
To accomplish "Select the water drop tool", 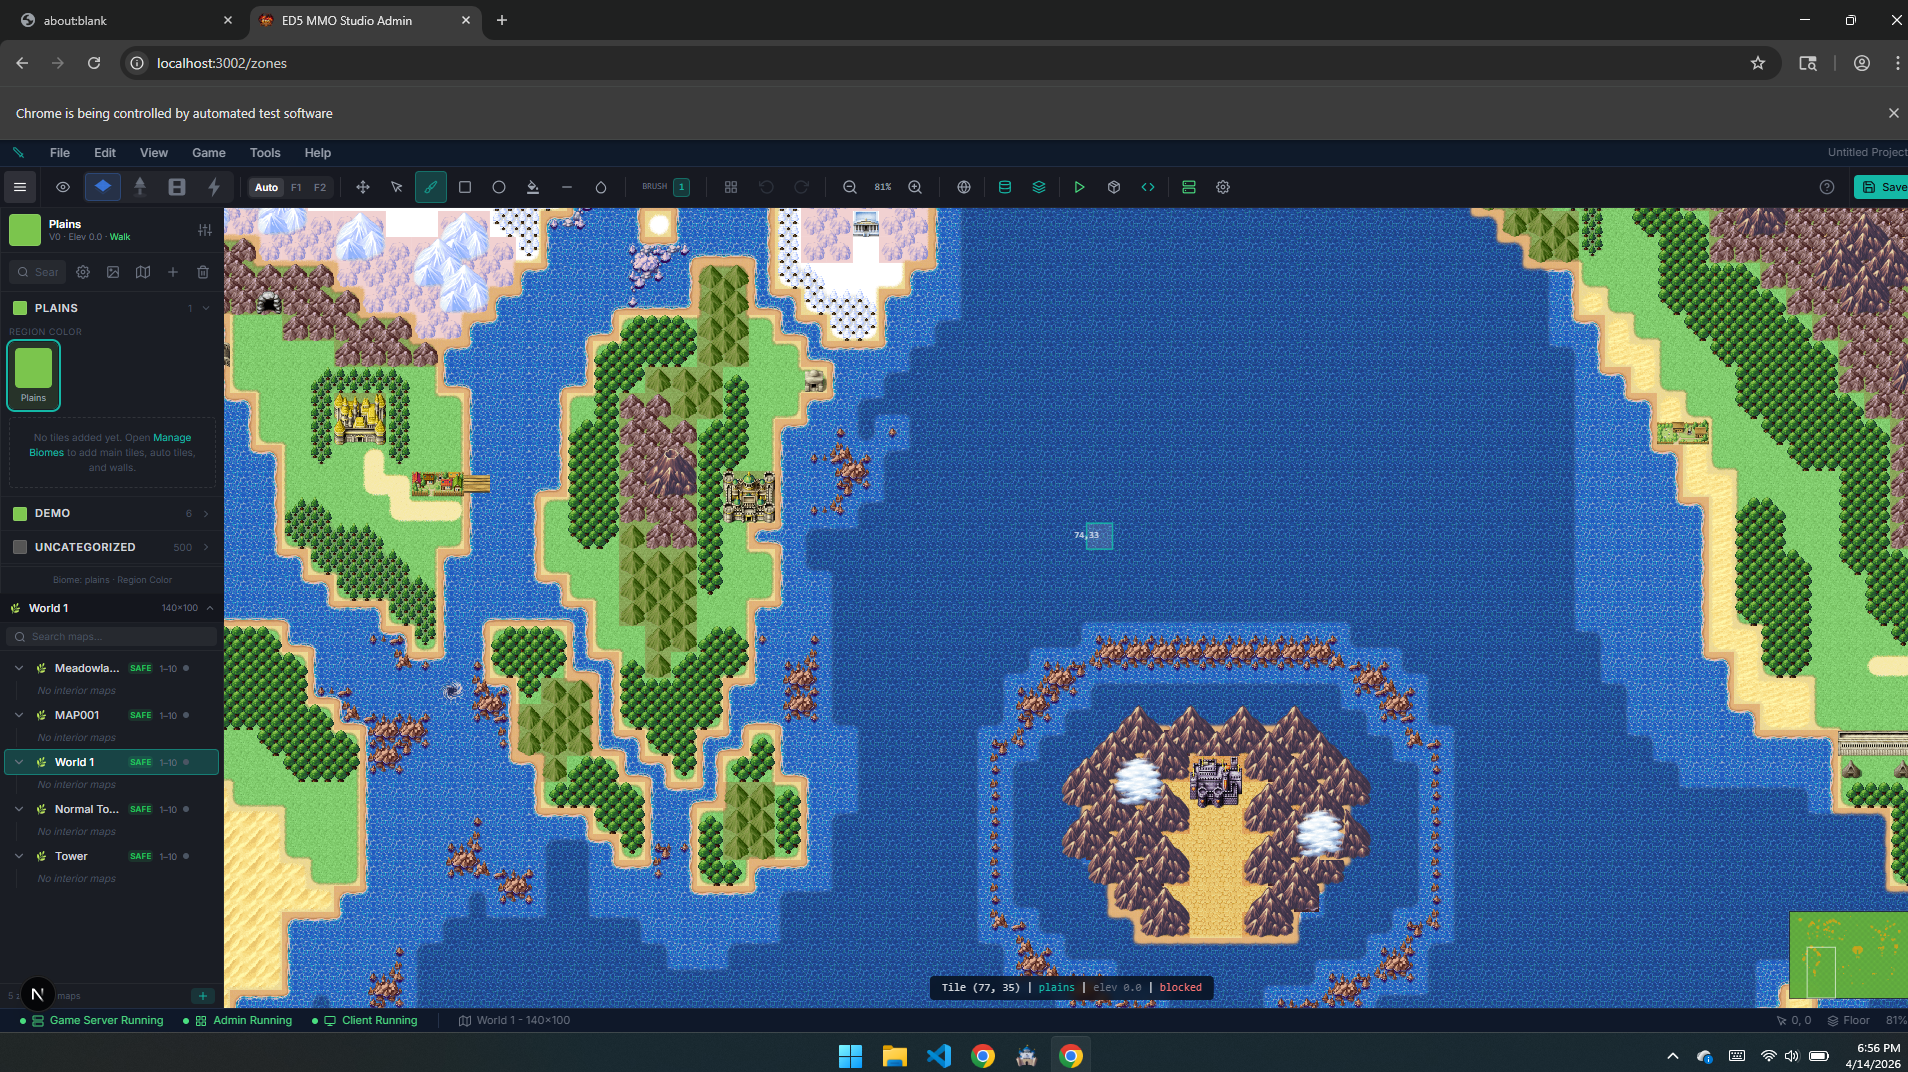I will click(601, 187).
